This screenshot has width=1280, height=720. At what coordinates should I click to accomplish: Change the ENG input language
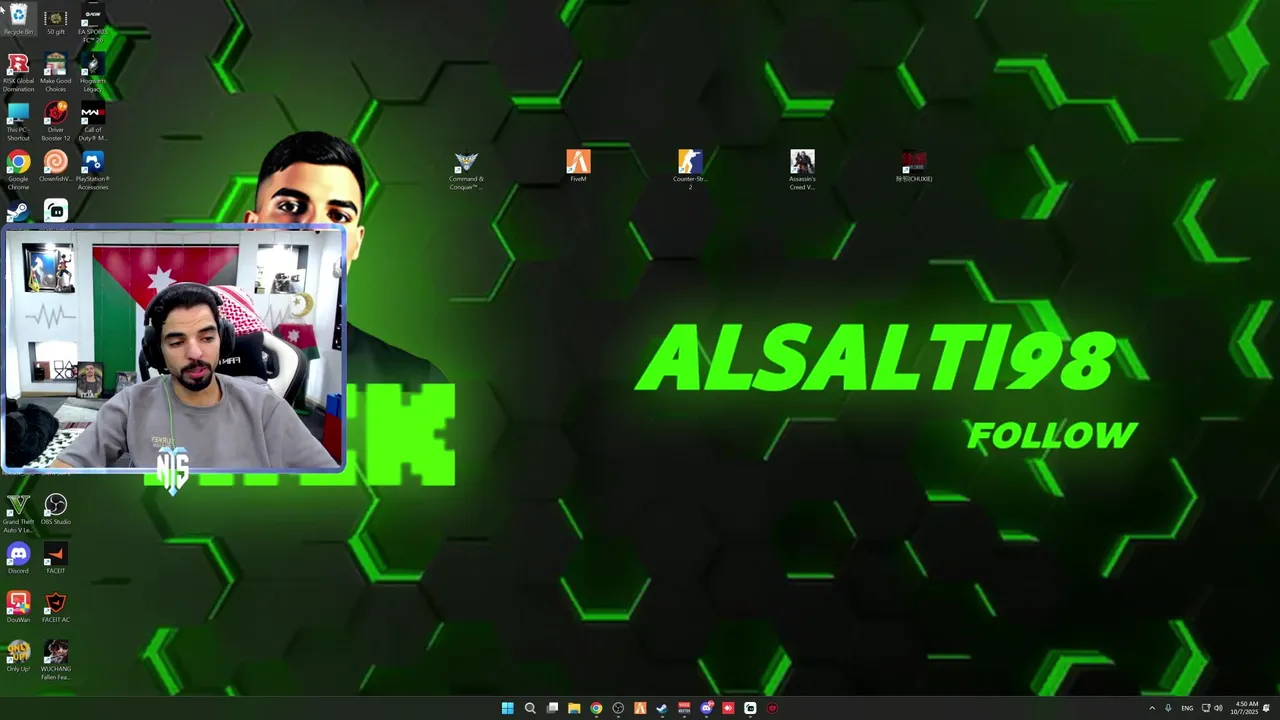1188,708
